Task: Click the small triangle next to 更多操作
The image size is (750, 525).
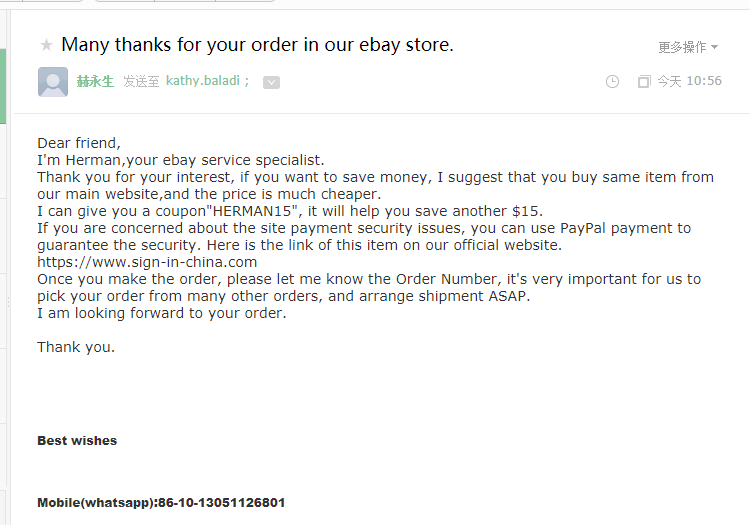Action: click(x=714, y=47)
